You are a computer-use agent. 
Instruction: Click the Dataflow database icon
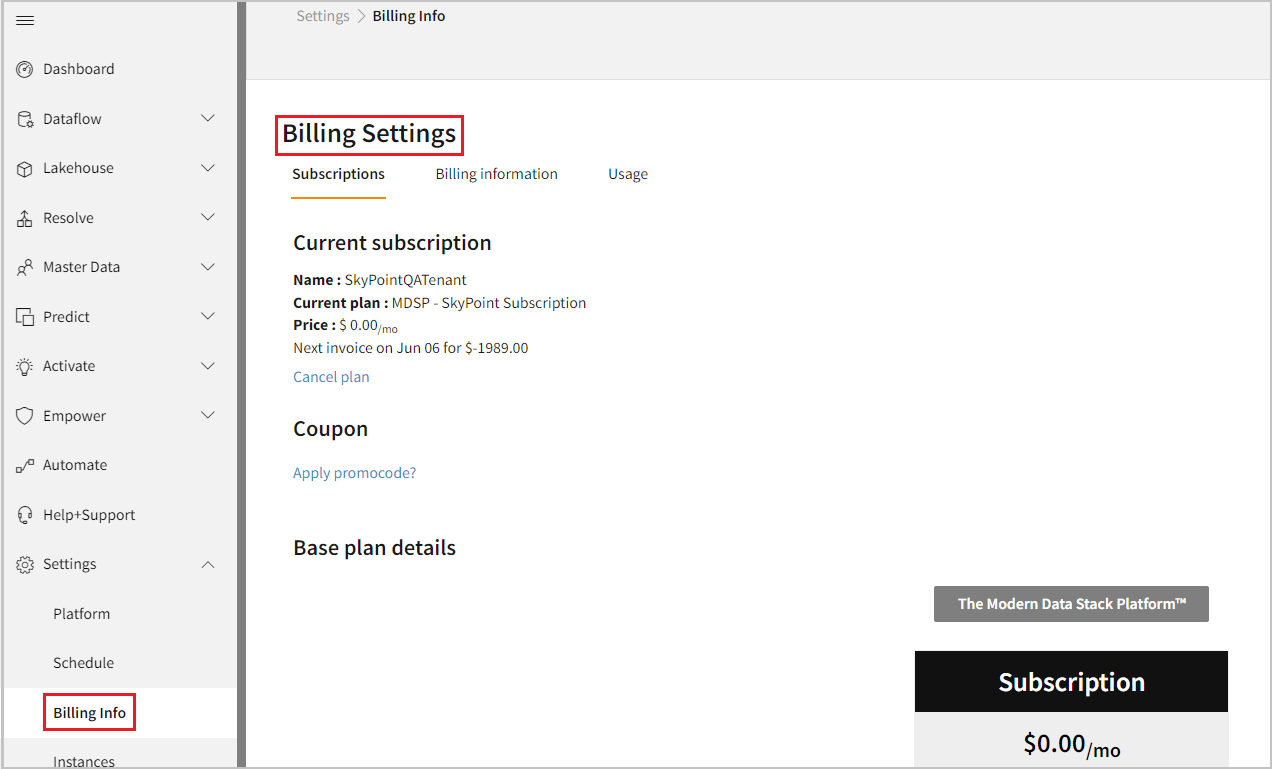coord(25,119)
